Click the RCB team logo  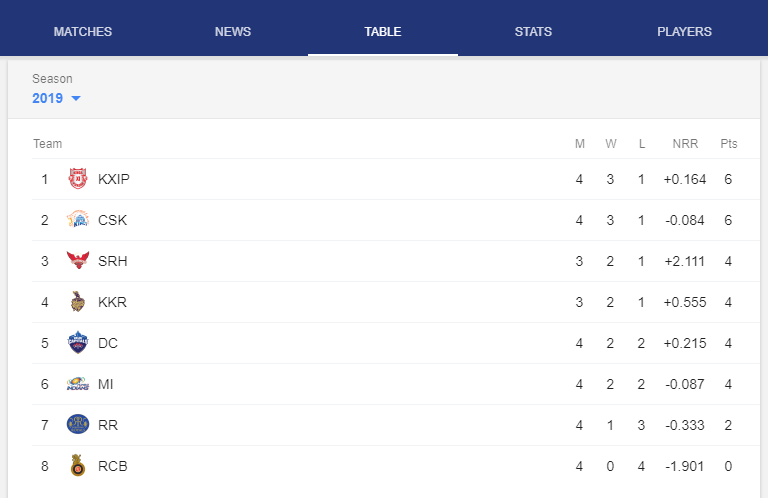coord(77,466)
